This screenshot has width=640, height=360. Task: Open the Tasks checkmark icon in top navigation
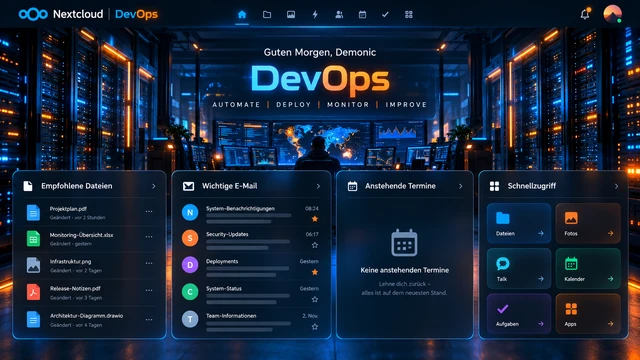pyautogui.click(x=385, y=15)
